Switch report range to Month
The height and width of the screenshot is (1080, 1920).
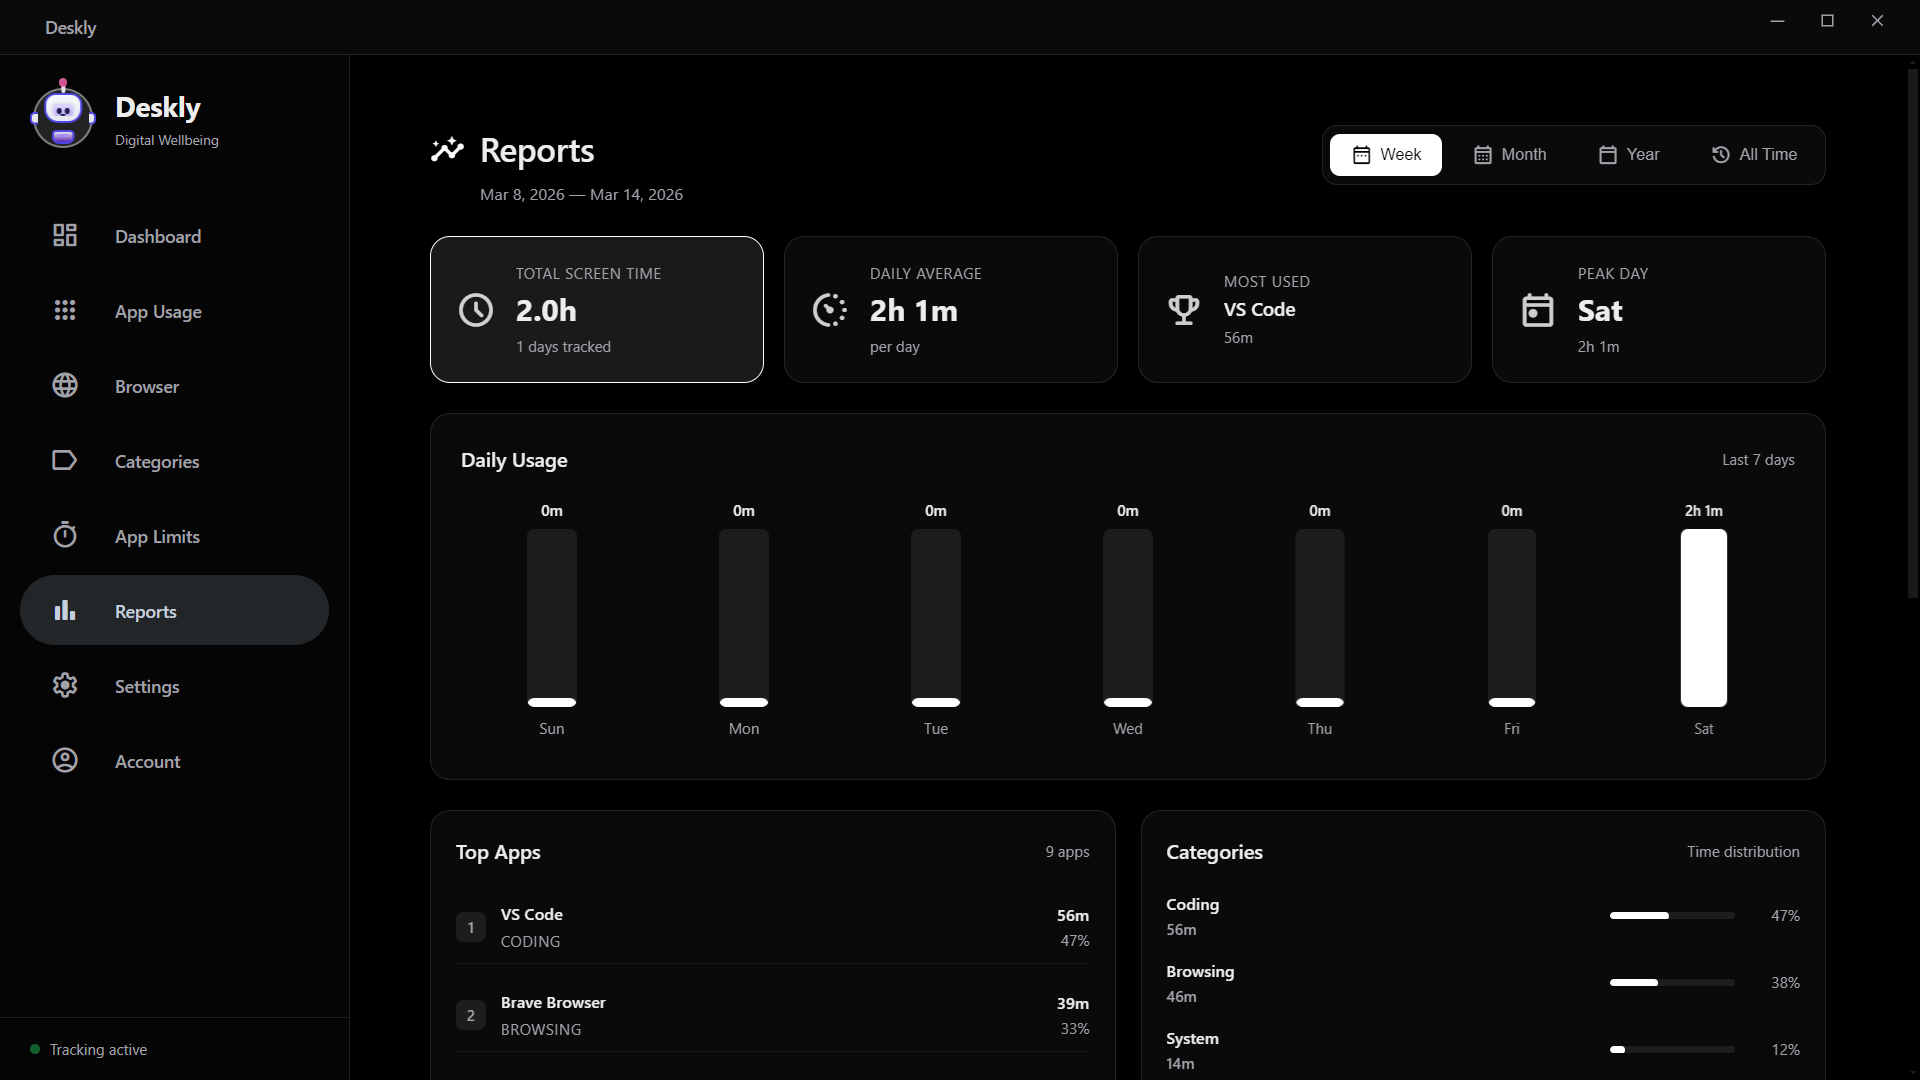tap(1509, 155)
